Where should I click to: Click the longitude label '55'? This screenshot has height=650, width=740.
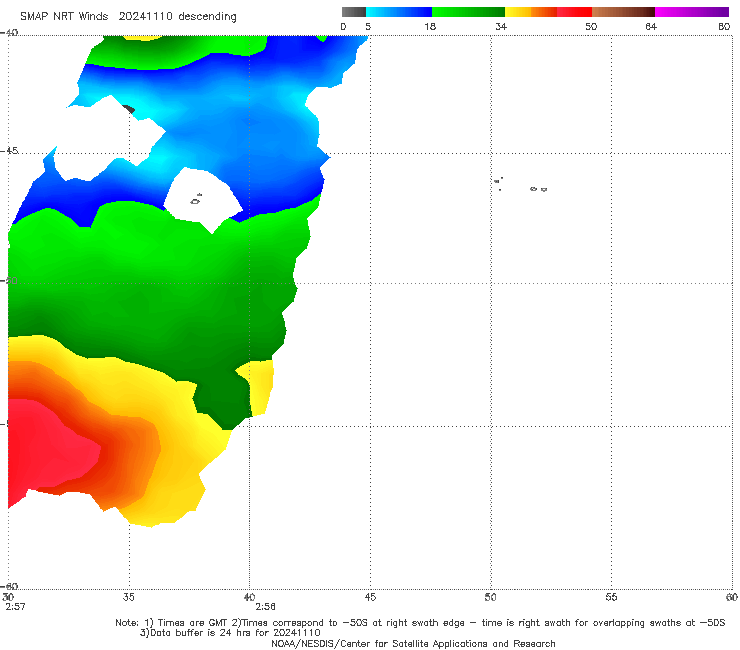point(611,597)
